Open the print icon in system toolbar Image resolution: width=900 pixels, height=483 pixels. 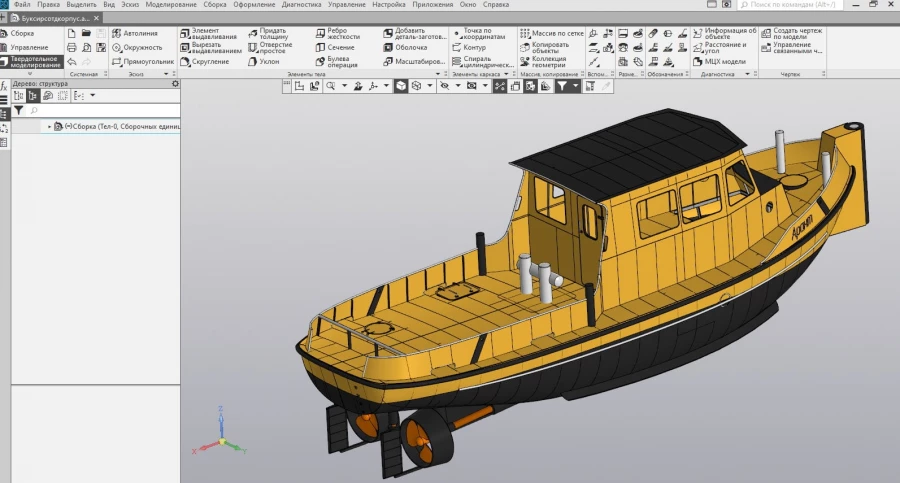pyautogui.click(x=72, y=48)
